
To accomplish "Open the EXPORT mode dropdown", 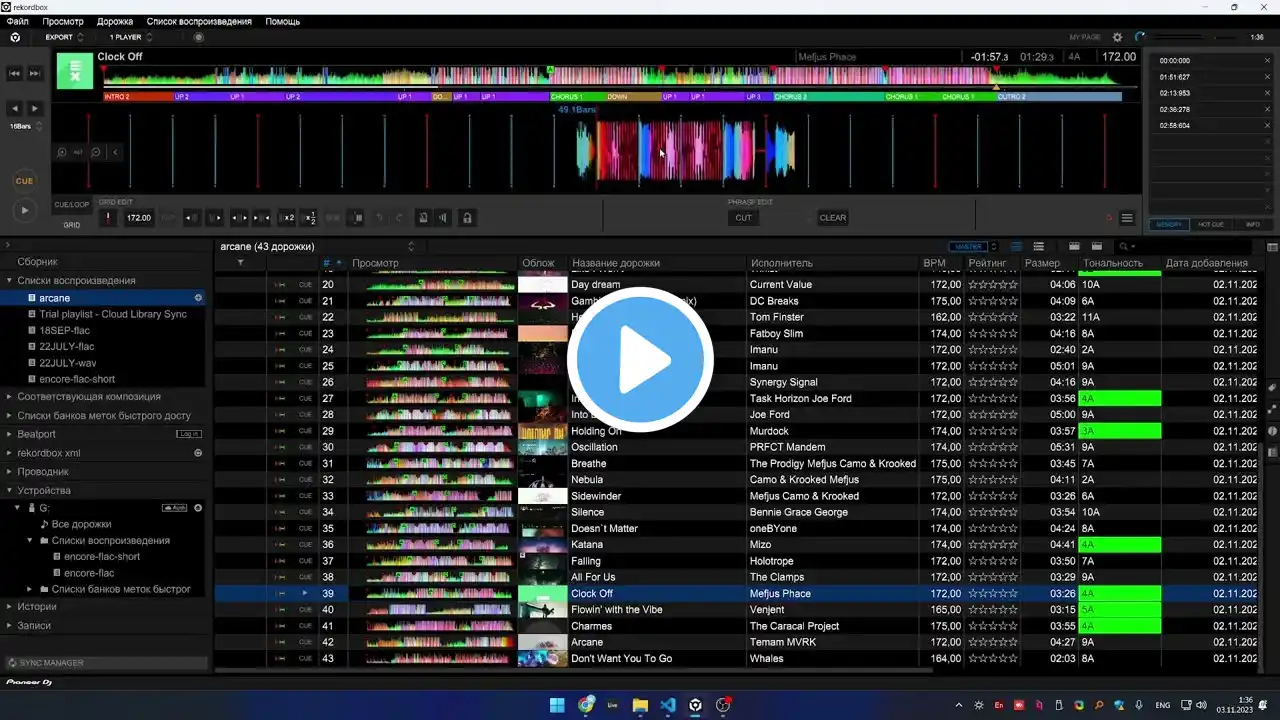I will coord(64,37).
